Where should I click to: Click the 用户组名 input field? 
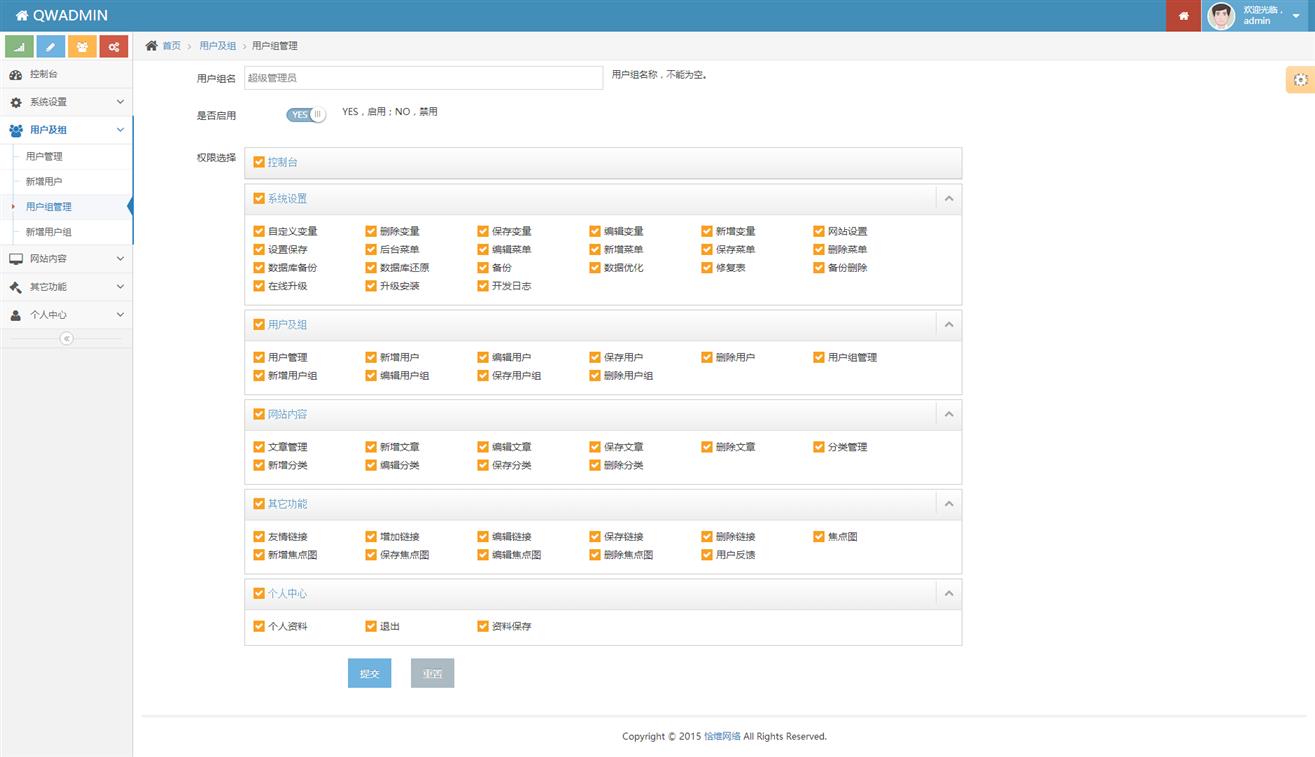click(x=423, y=77)
